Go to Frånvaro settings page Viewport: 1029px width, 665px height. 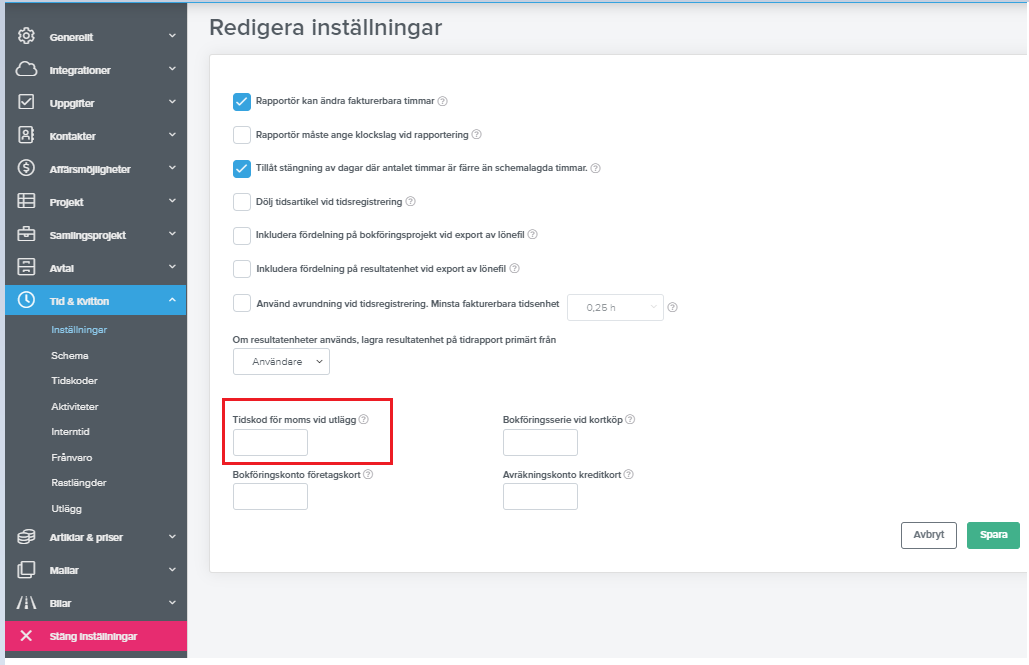pos(72,457)
